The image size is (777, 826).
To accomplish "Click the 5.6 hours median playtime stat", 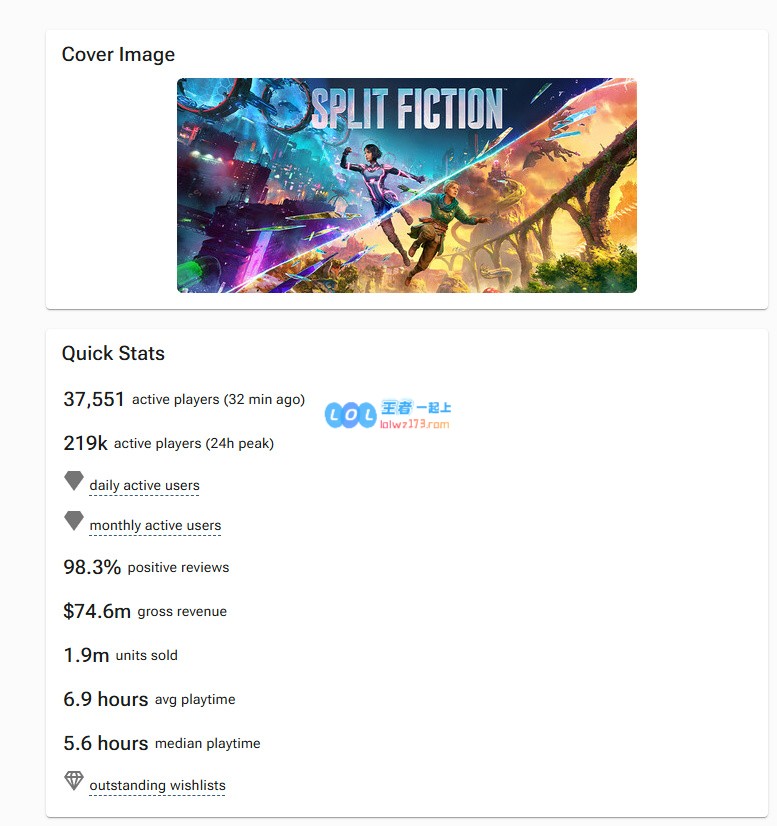I will pyautogui.click(x=162, y=743).
